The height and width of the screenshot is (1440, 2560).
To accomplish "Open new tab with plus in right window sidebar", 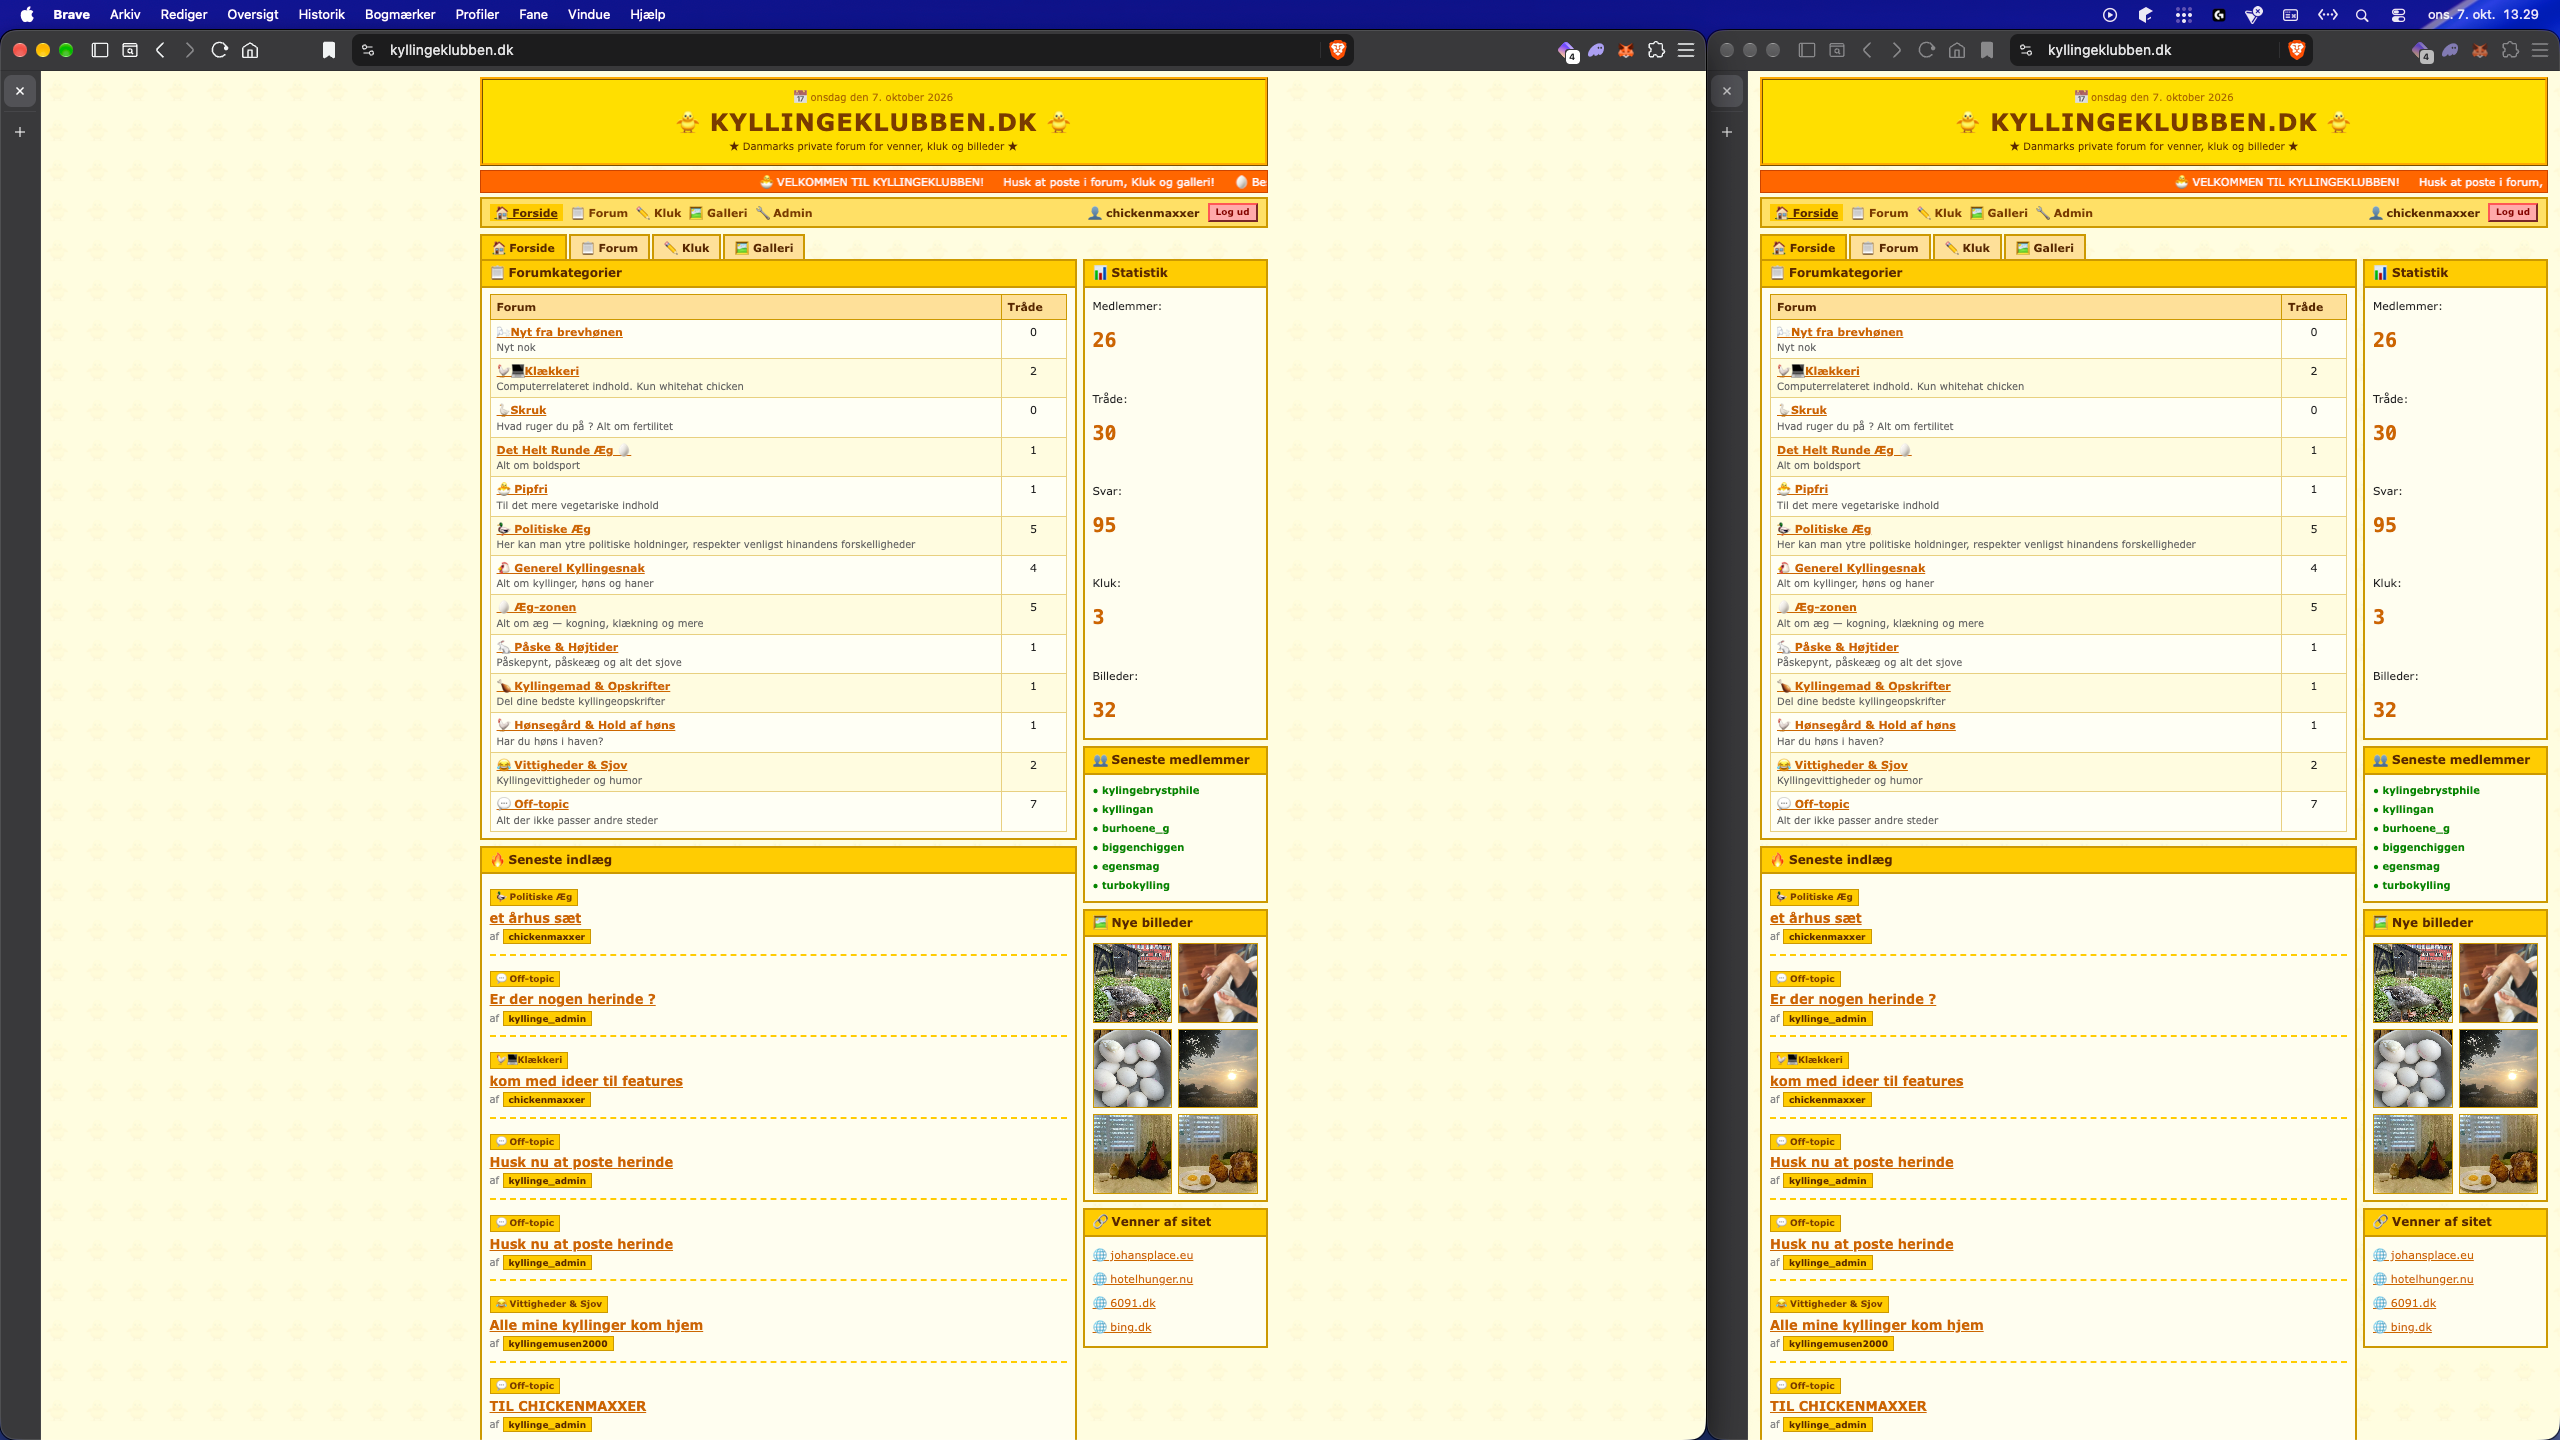I will [x=1727, y=132].
